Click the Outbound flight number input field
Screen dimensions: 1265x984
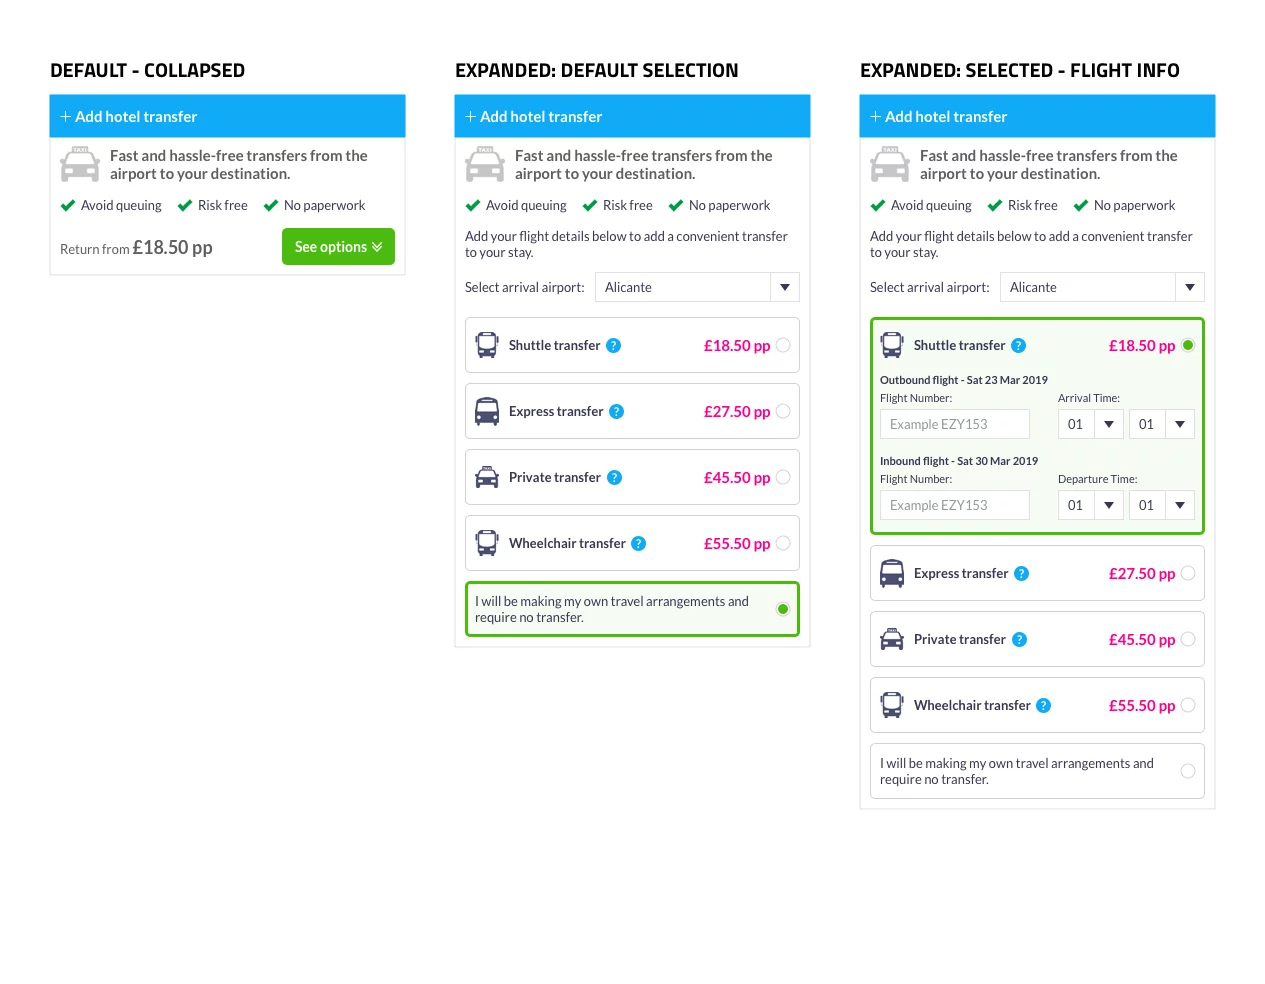954,425
